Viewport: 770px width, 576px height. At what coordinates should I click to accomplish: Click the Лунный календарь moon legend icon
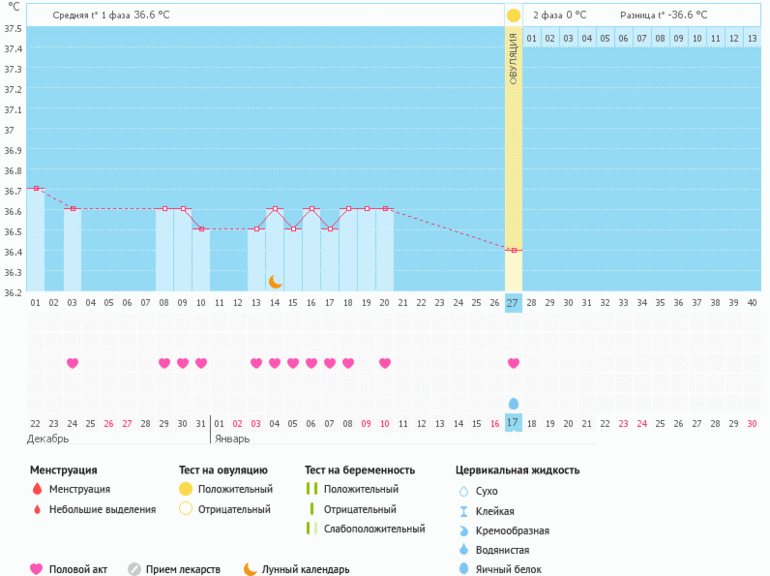(250, 569)
